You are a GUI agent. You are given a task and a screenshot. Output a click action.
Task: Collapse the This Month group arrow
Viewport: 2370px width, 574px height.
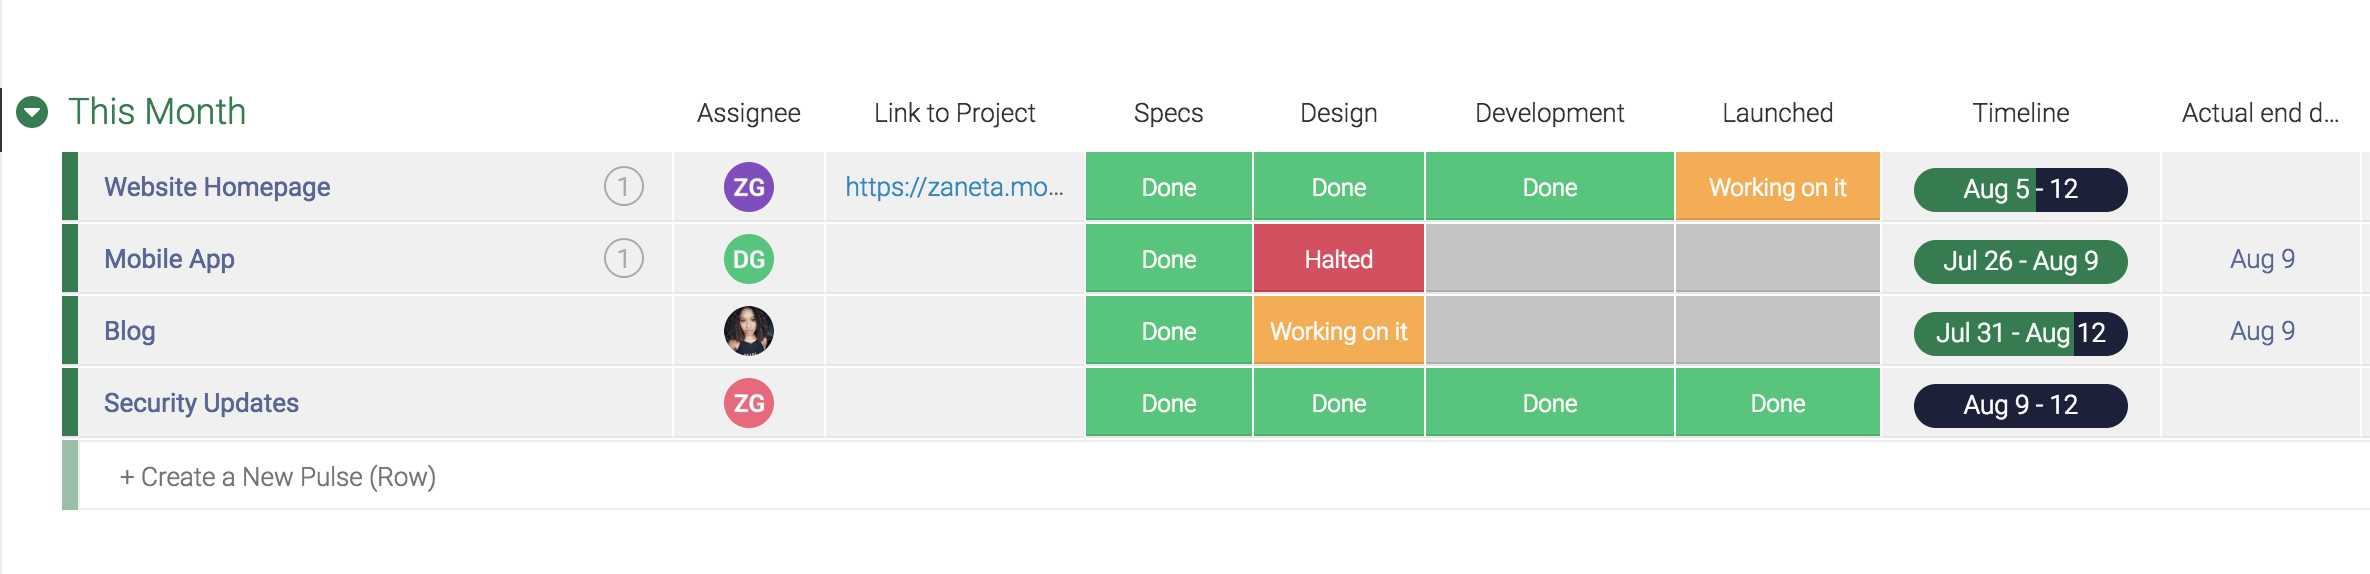(32, 112)
